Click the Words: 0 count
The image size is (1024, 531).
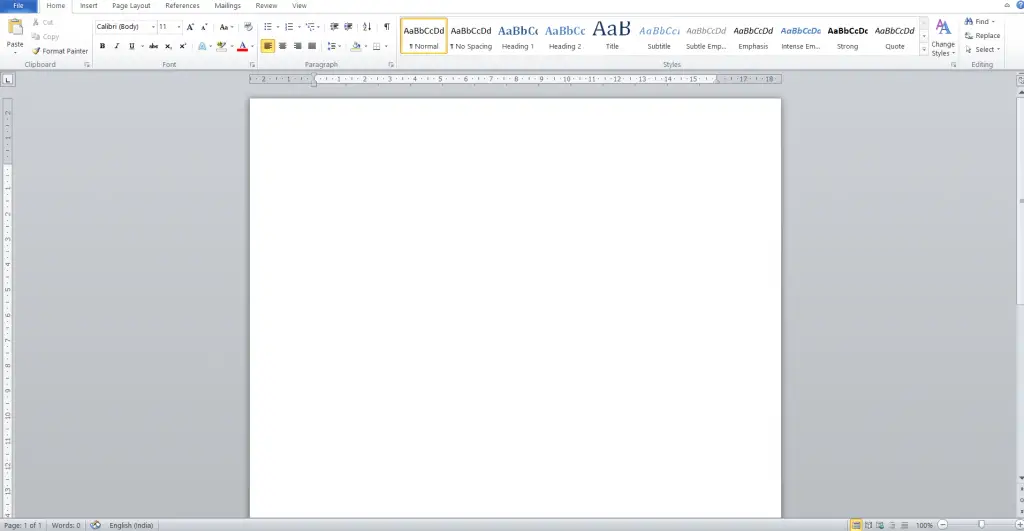(66, 525)
